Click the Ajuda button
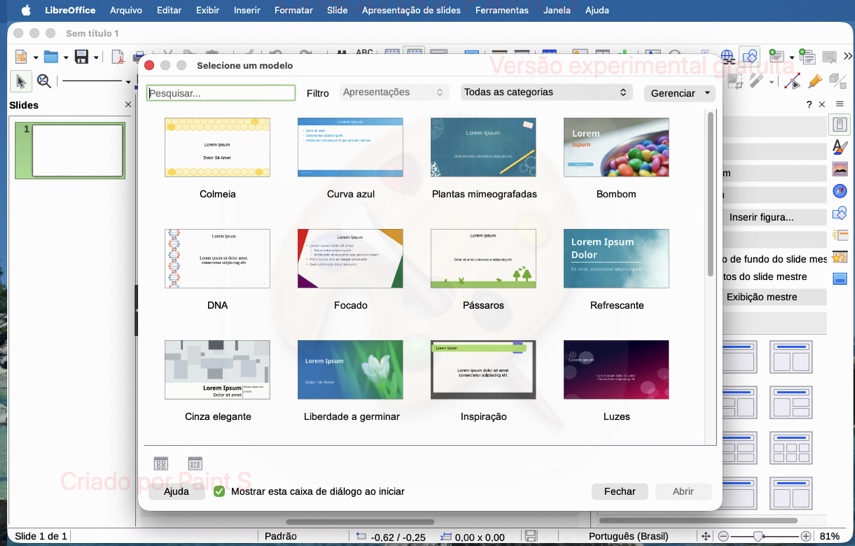The image size is (855, 546). coord(176,491)
